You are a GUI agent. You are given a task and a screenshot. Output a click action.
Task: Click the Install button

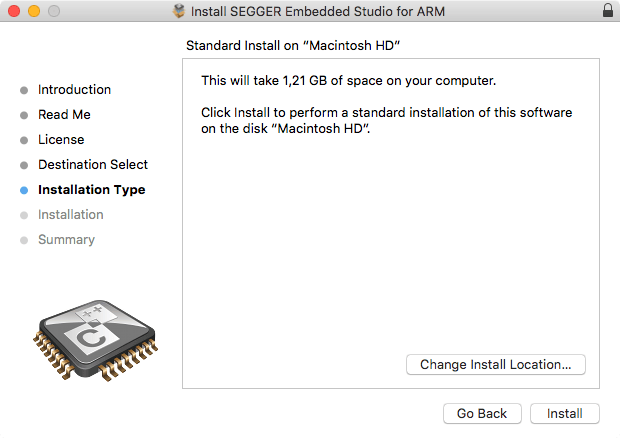pos(565,413)
